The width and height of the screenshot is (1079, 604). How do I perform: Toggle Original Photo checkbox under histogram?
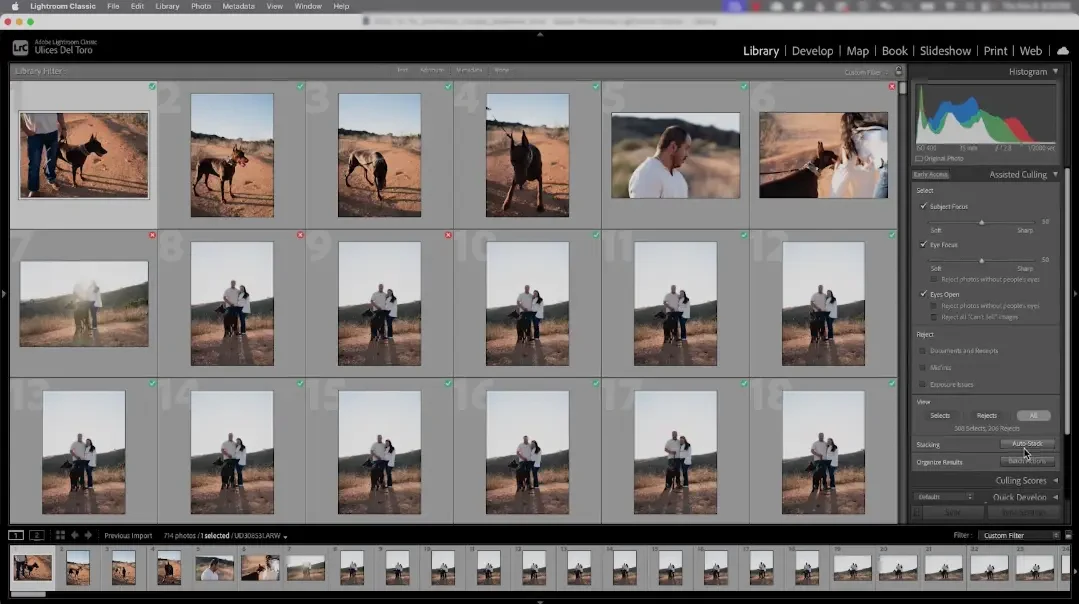point(919,159)
